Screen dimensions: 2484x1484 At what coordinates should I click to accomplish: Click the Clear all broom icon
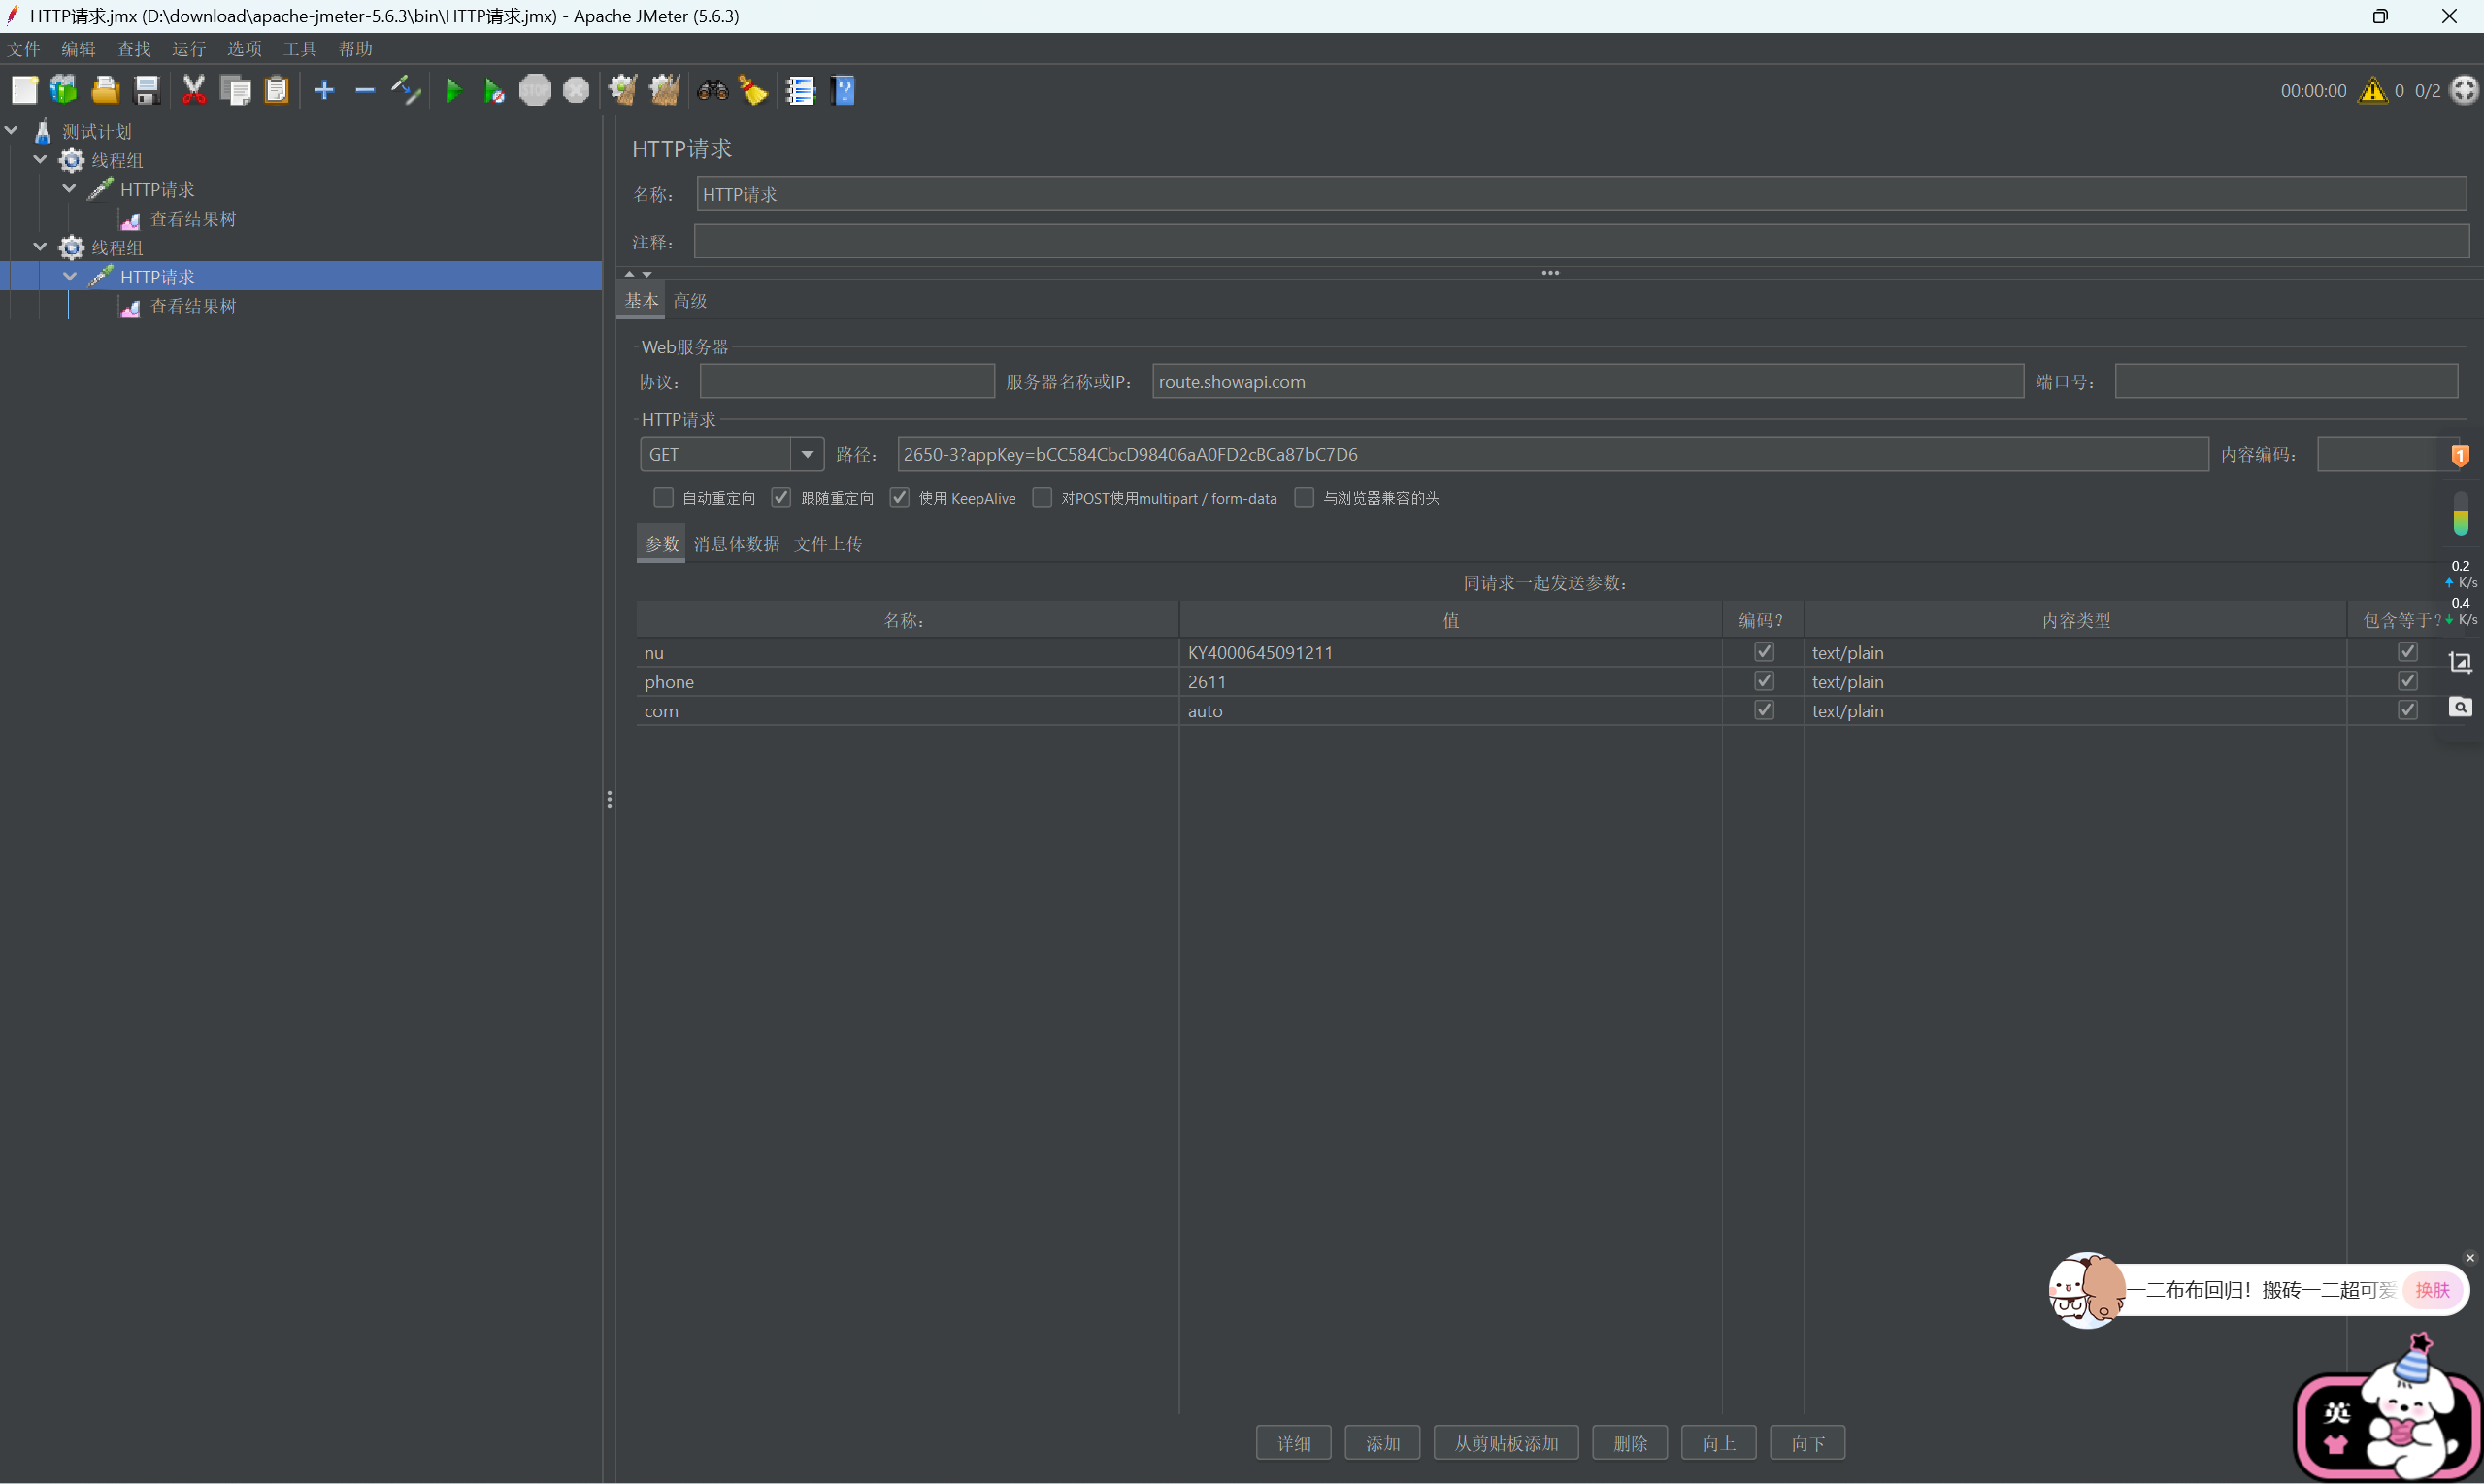click(664, 91)
